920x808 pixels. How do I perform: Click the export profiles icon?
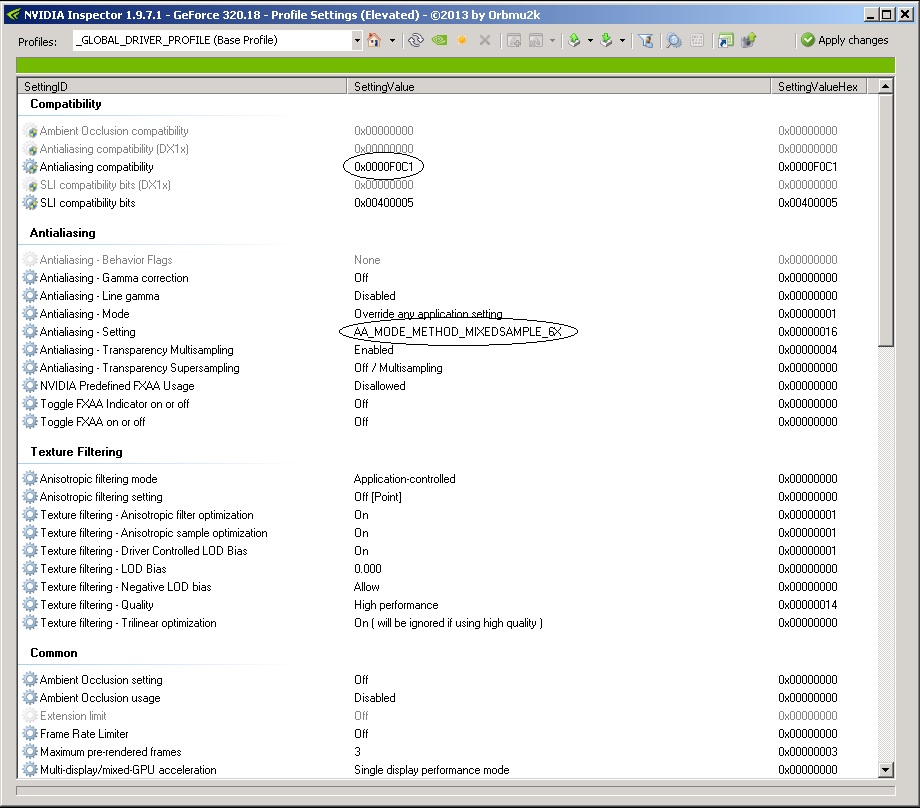(574, 40)
